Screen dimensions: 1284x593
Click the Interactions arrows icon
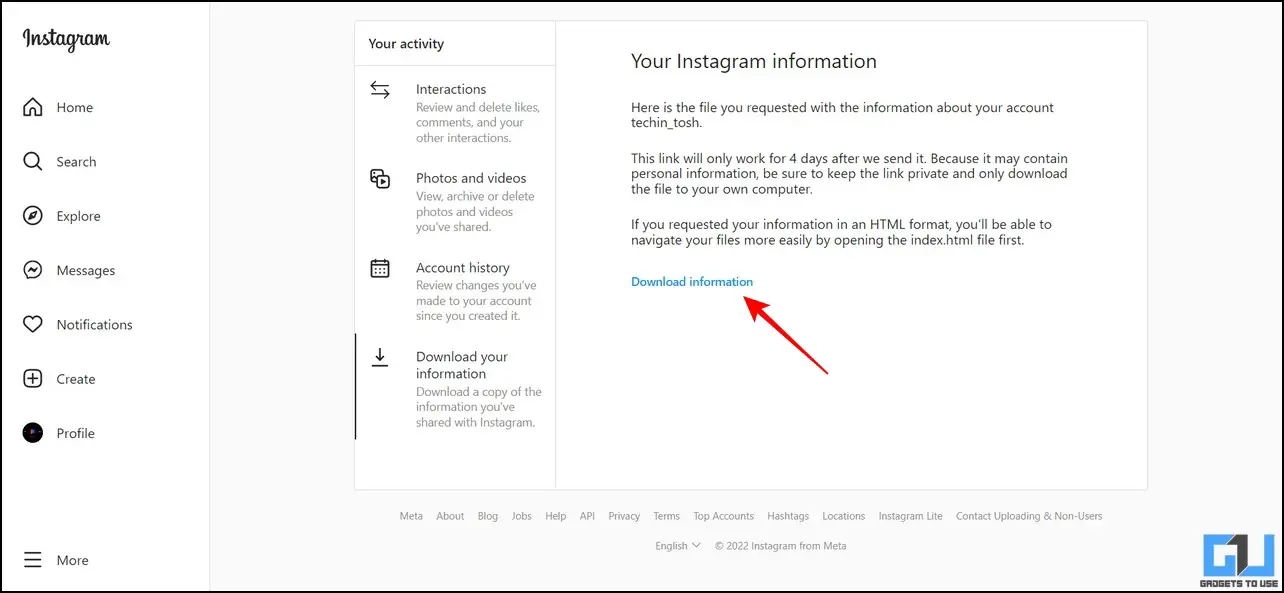tap(380, 90)
